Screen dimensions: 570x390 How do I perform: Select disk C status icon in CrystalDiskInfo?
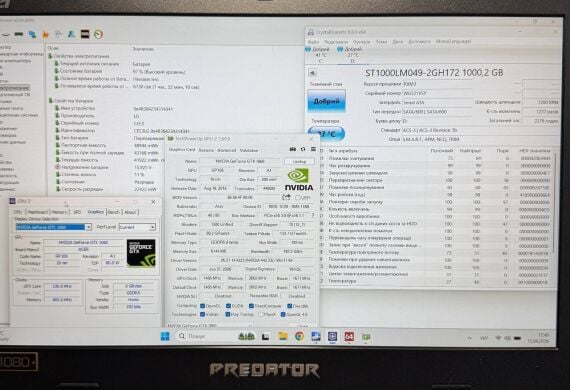coord(308,49)
